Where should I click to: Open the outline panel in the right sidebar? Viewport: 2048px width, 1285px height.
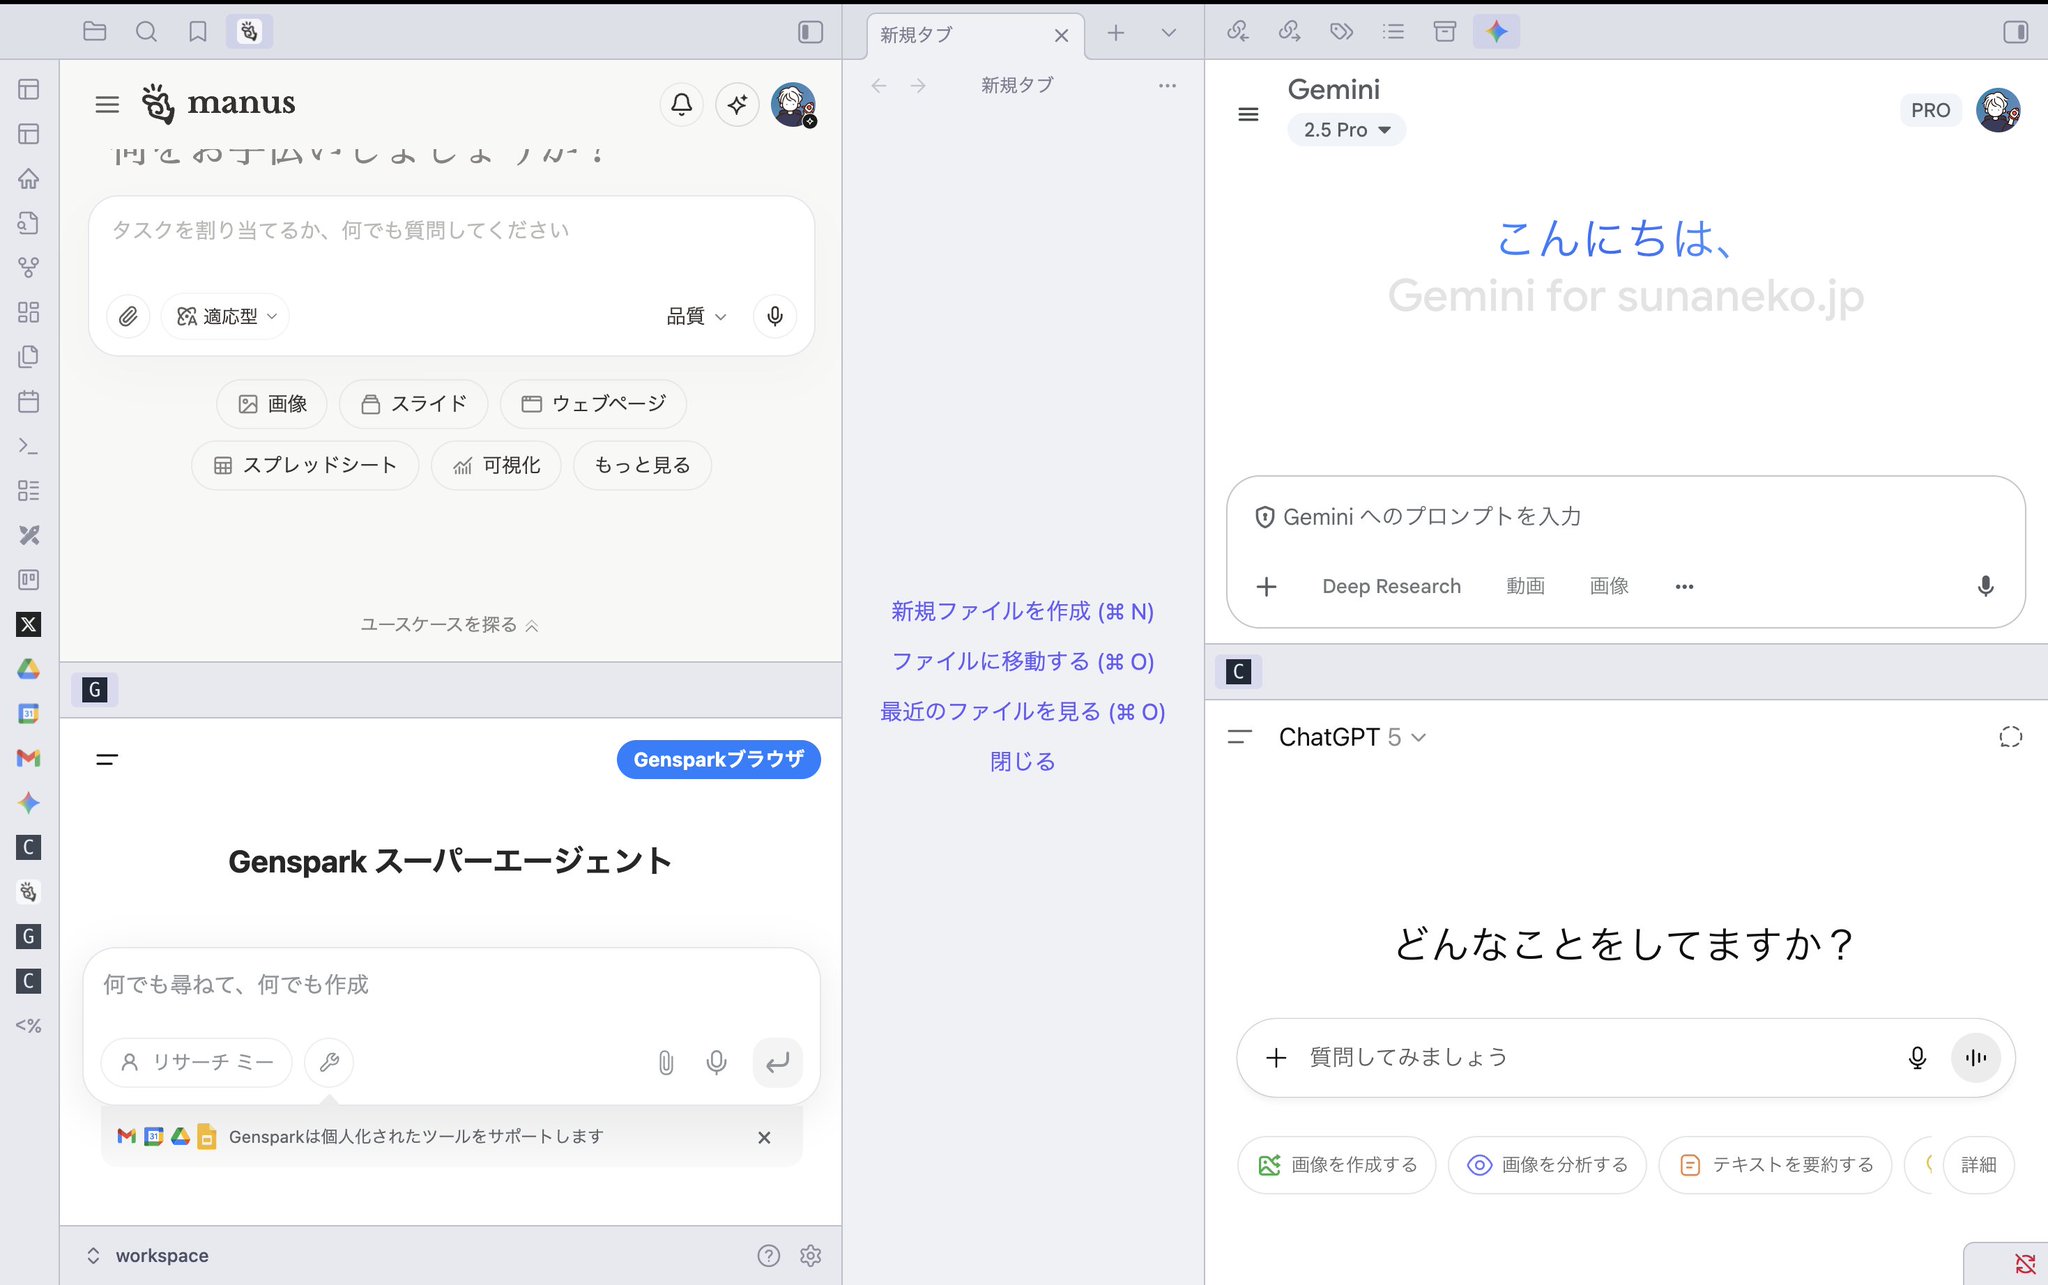[x=1393, y=32]
